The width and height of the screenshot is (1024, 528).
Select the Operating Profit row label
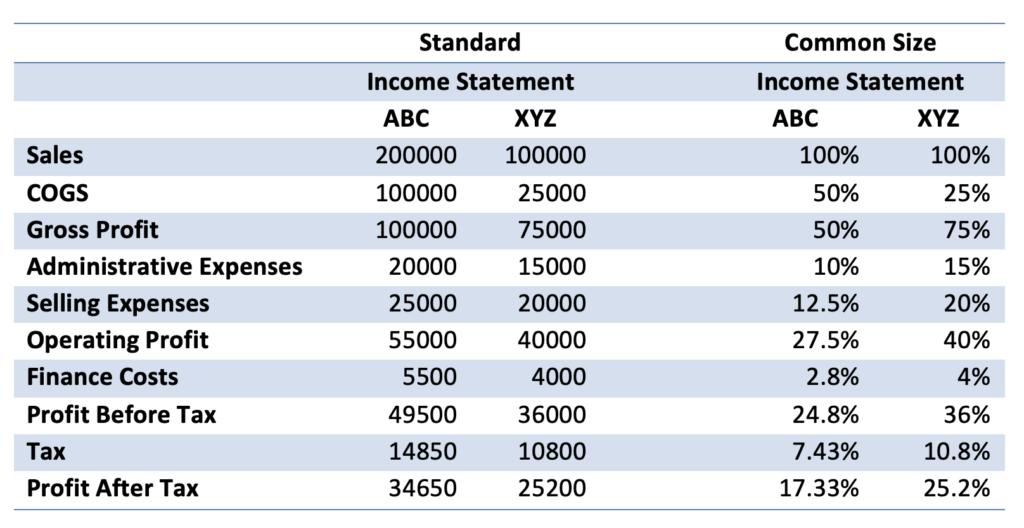tap(118, 340)
